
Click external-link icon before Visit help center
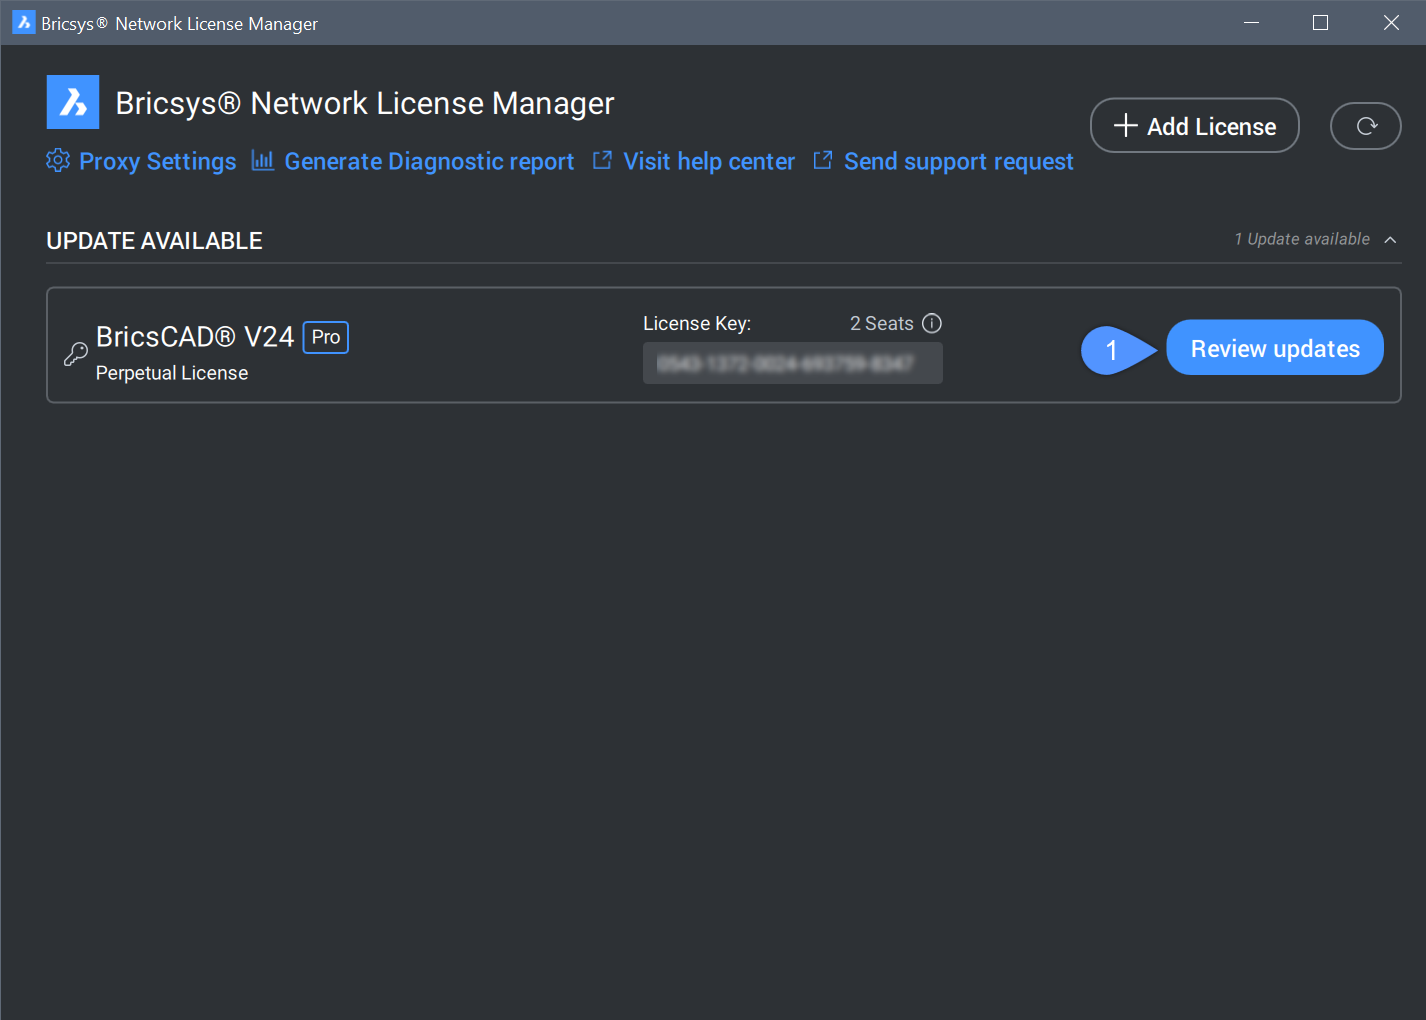click(602, 161)
